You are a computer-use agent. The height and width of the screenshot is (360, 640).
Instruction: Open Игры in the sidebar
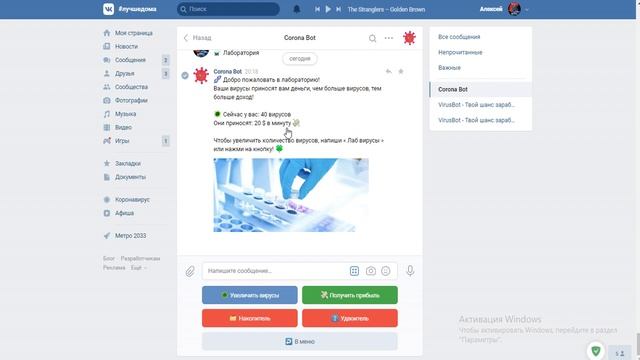click(x=122, y=141)
